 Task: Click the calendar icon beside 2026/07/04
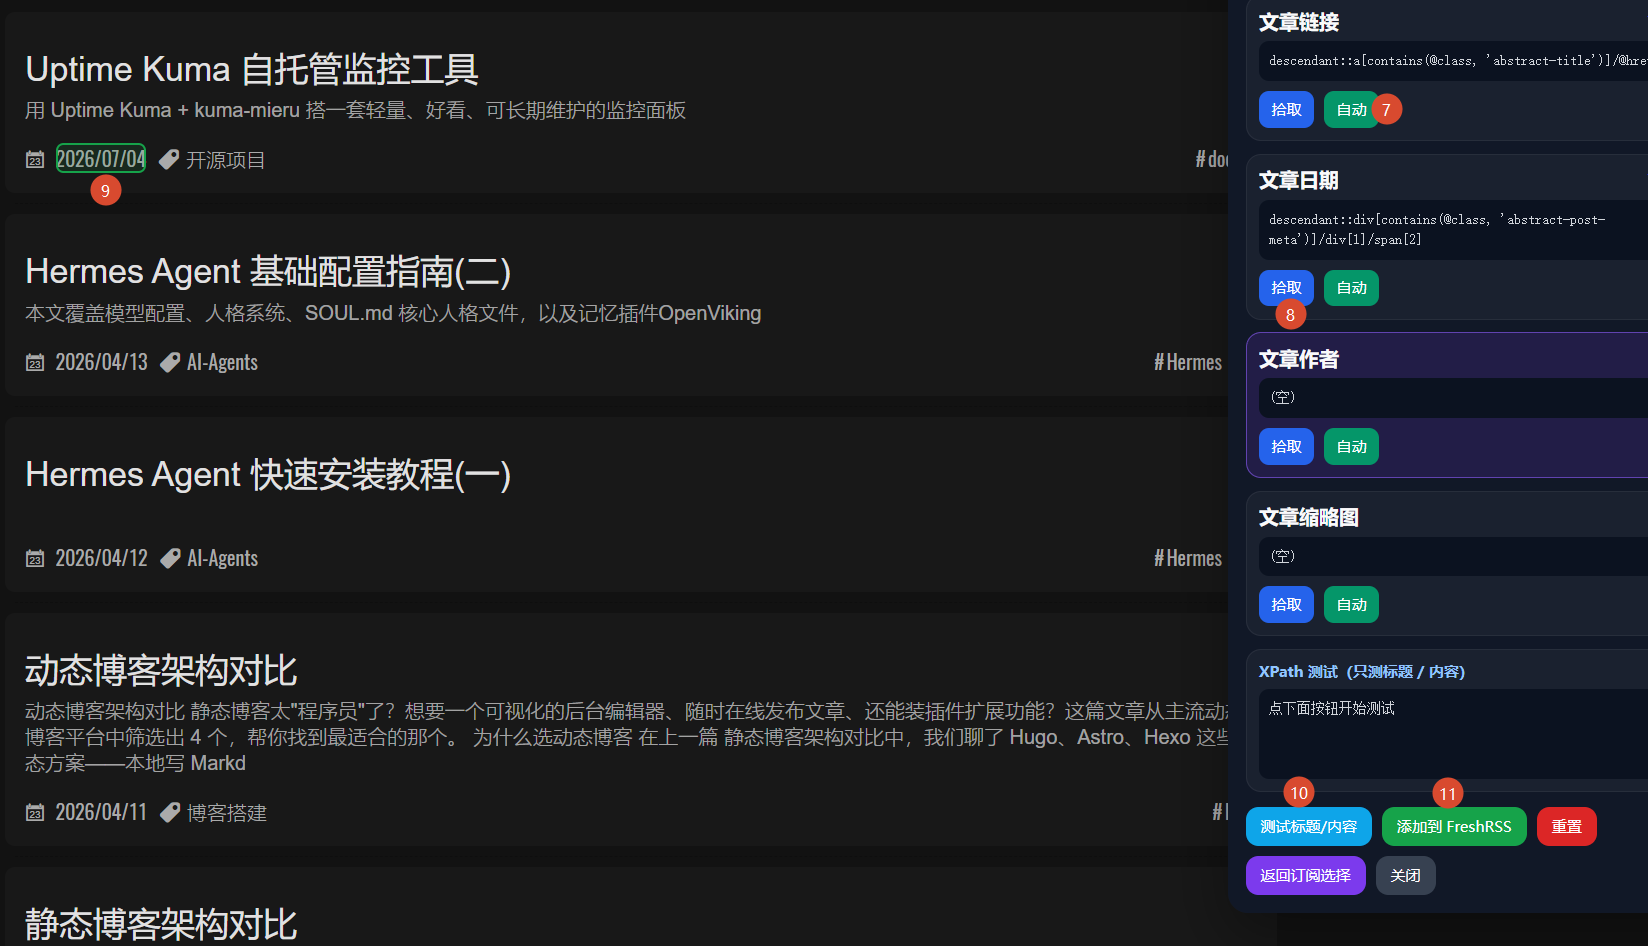(35, 160)
